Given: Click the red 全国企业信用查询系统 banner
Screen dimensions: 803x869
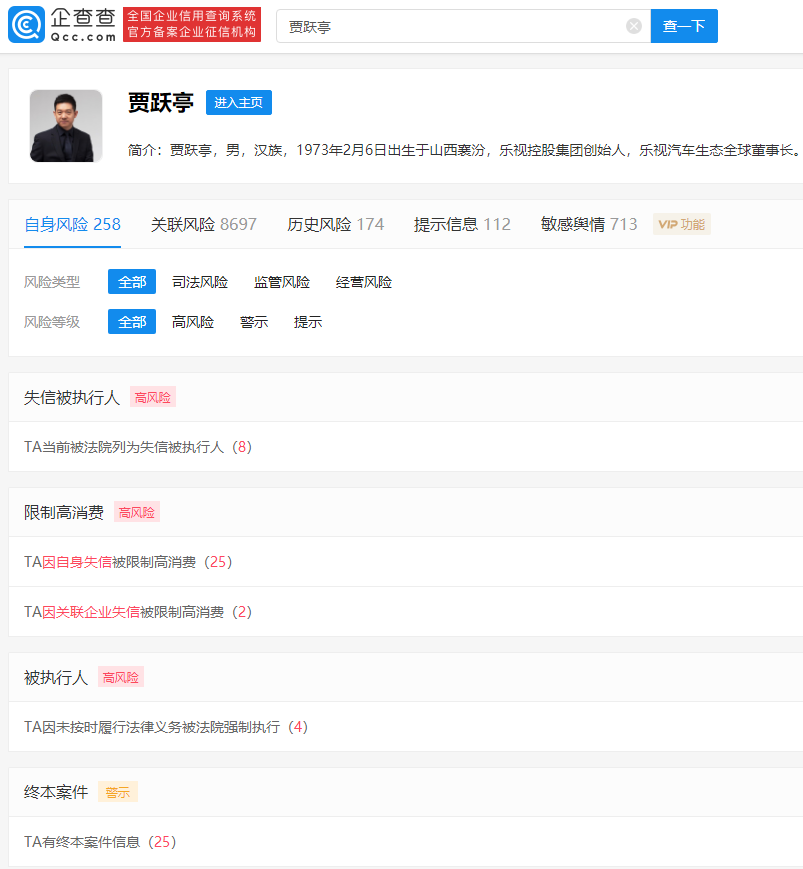Looking at the screenshot, I should click(x=192, y=25).
